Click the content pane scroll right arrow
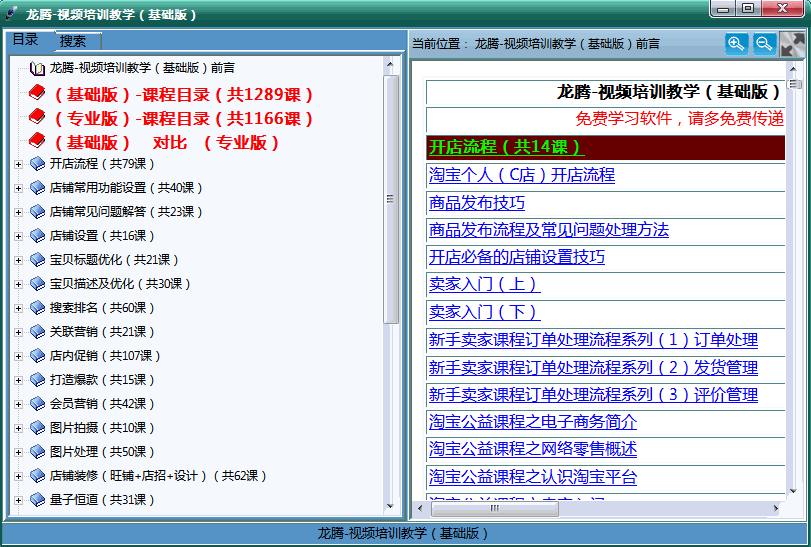Image resolution: width=811 pixels, height=547 pixels. coord(775,508)
